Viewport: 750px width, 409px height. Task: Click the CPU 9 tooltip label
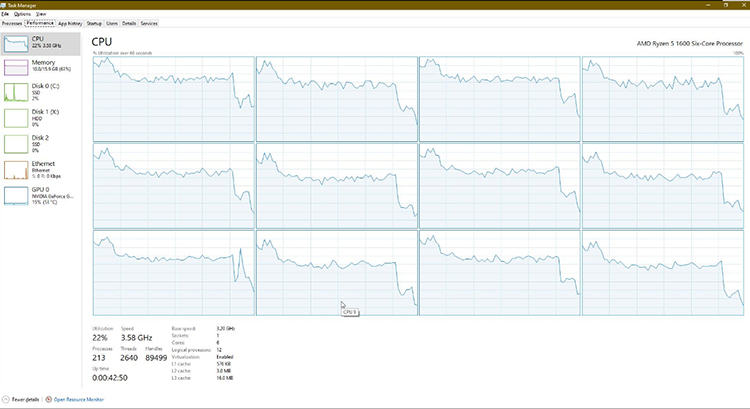(x=350, y=312)
